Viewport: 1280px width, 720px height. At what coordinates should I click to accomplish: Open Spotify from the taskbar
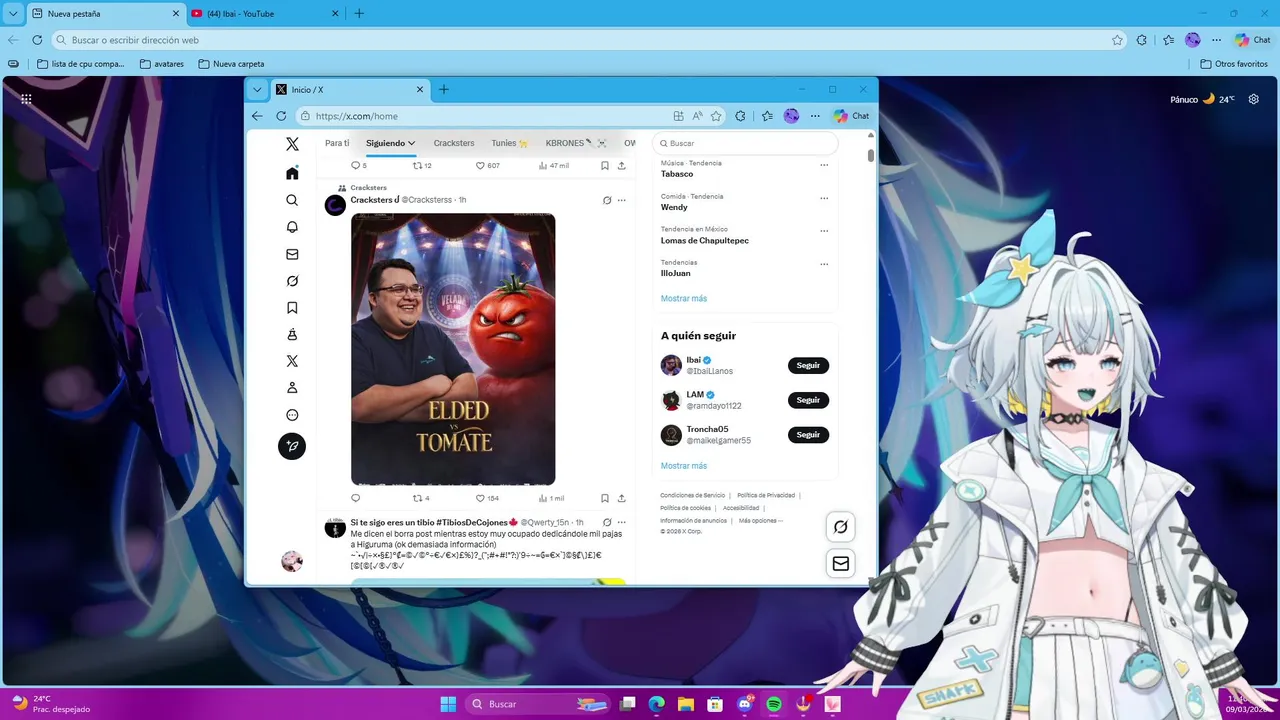click(x=774, y=704)
